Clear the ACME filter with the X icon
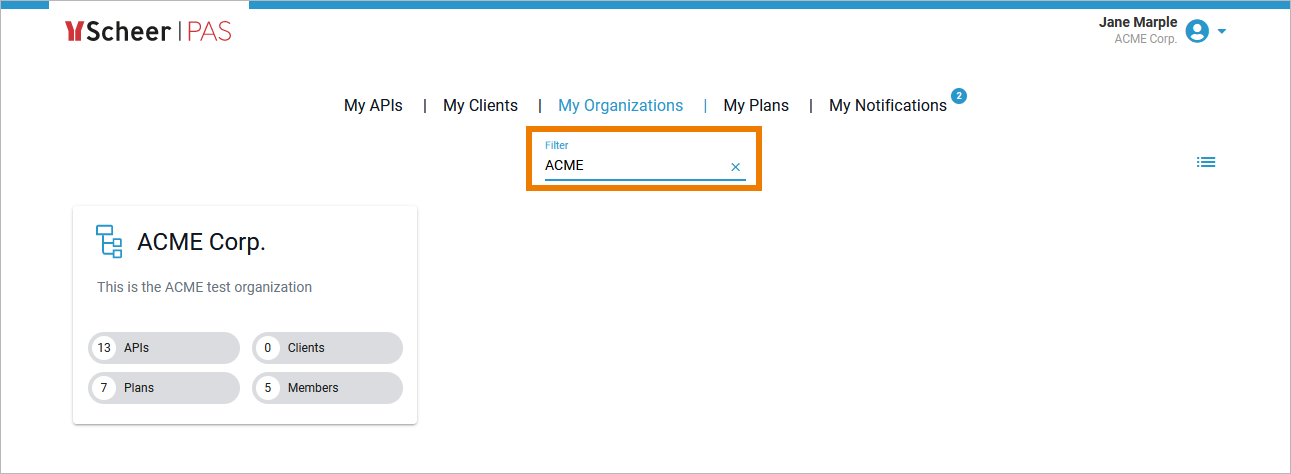1291x474 pixels. 736,167
